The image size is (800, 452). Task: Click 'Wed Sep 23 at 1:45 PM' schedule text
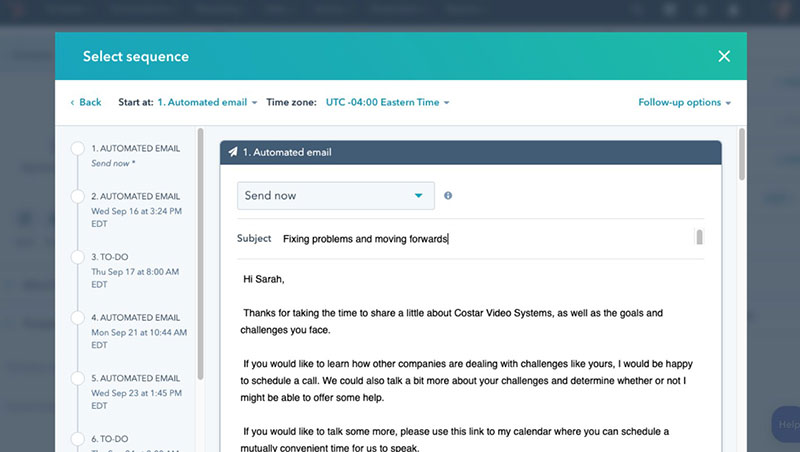[x=136, y=393]
